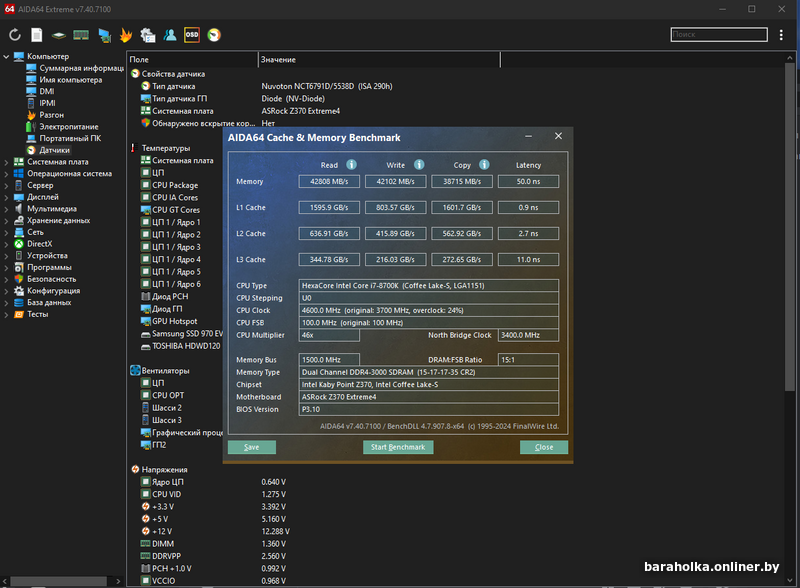Click the Memory Bus value 1500.0 MHz
Image resolution: width=800 pixels, height=588 pixels.
tap(329, 360)
